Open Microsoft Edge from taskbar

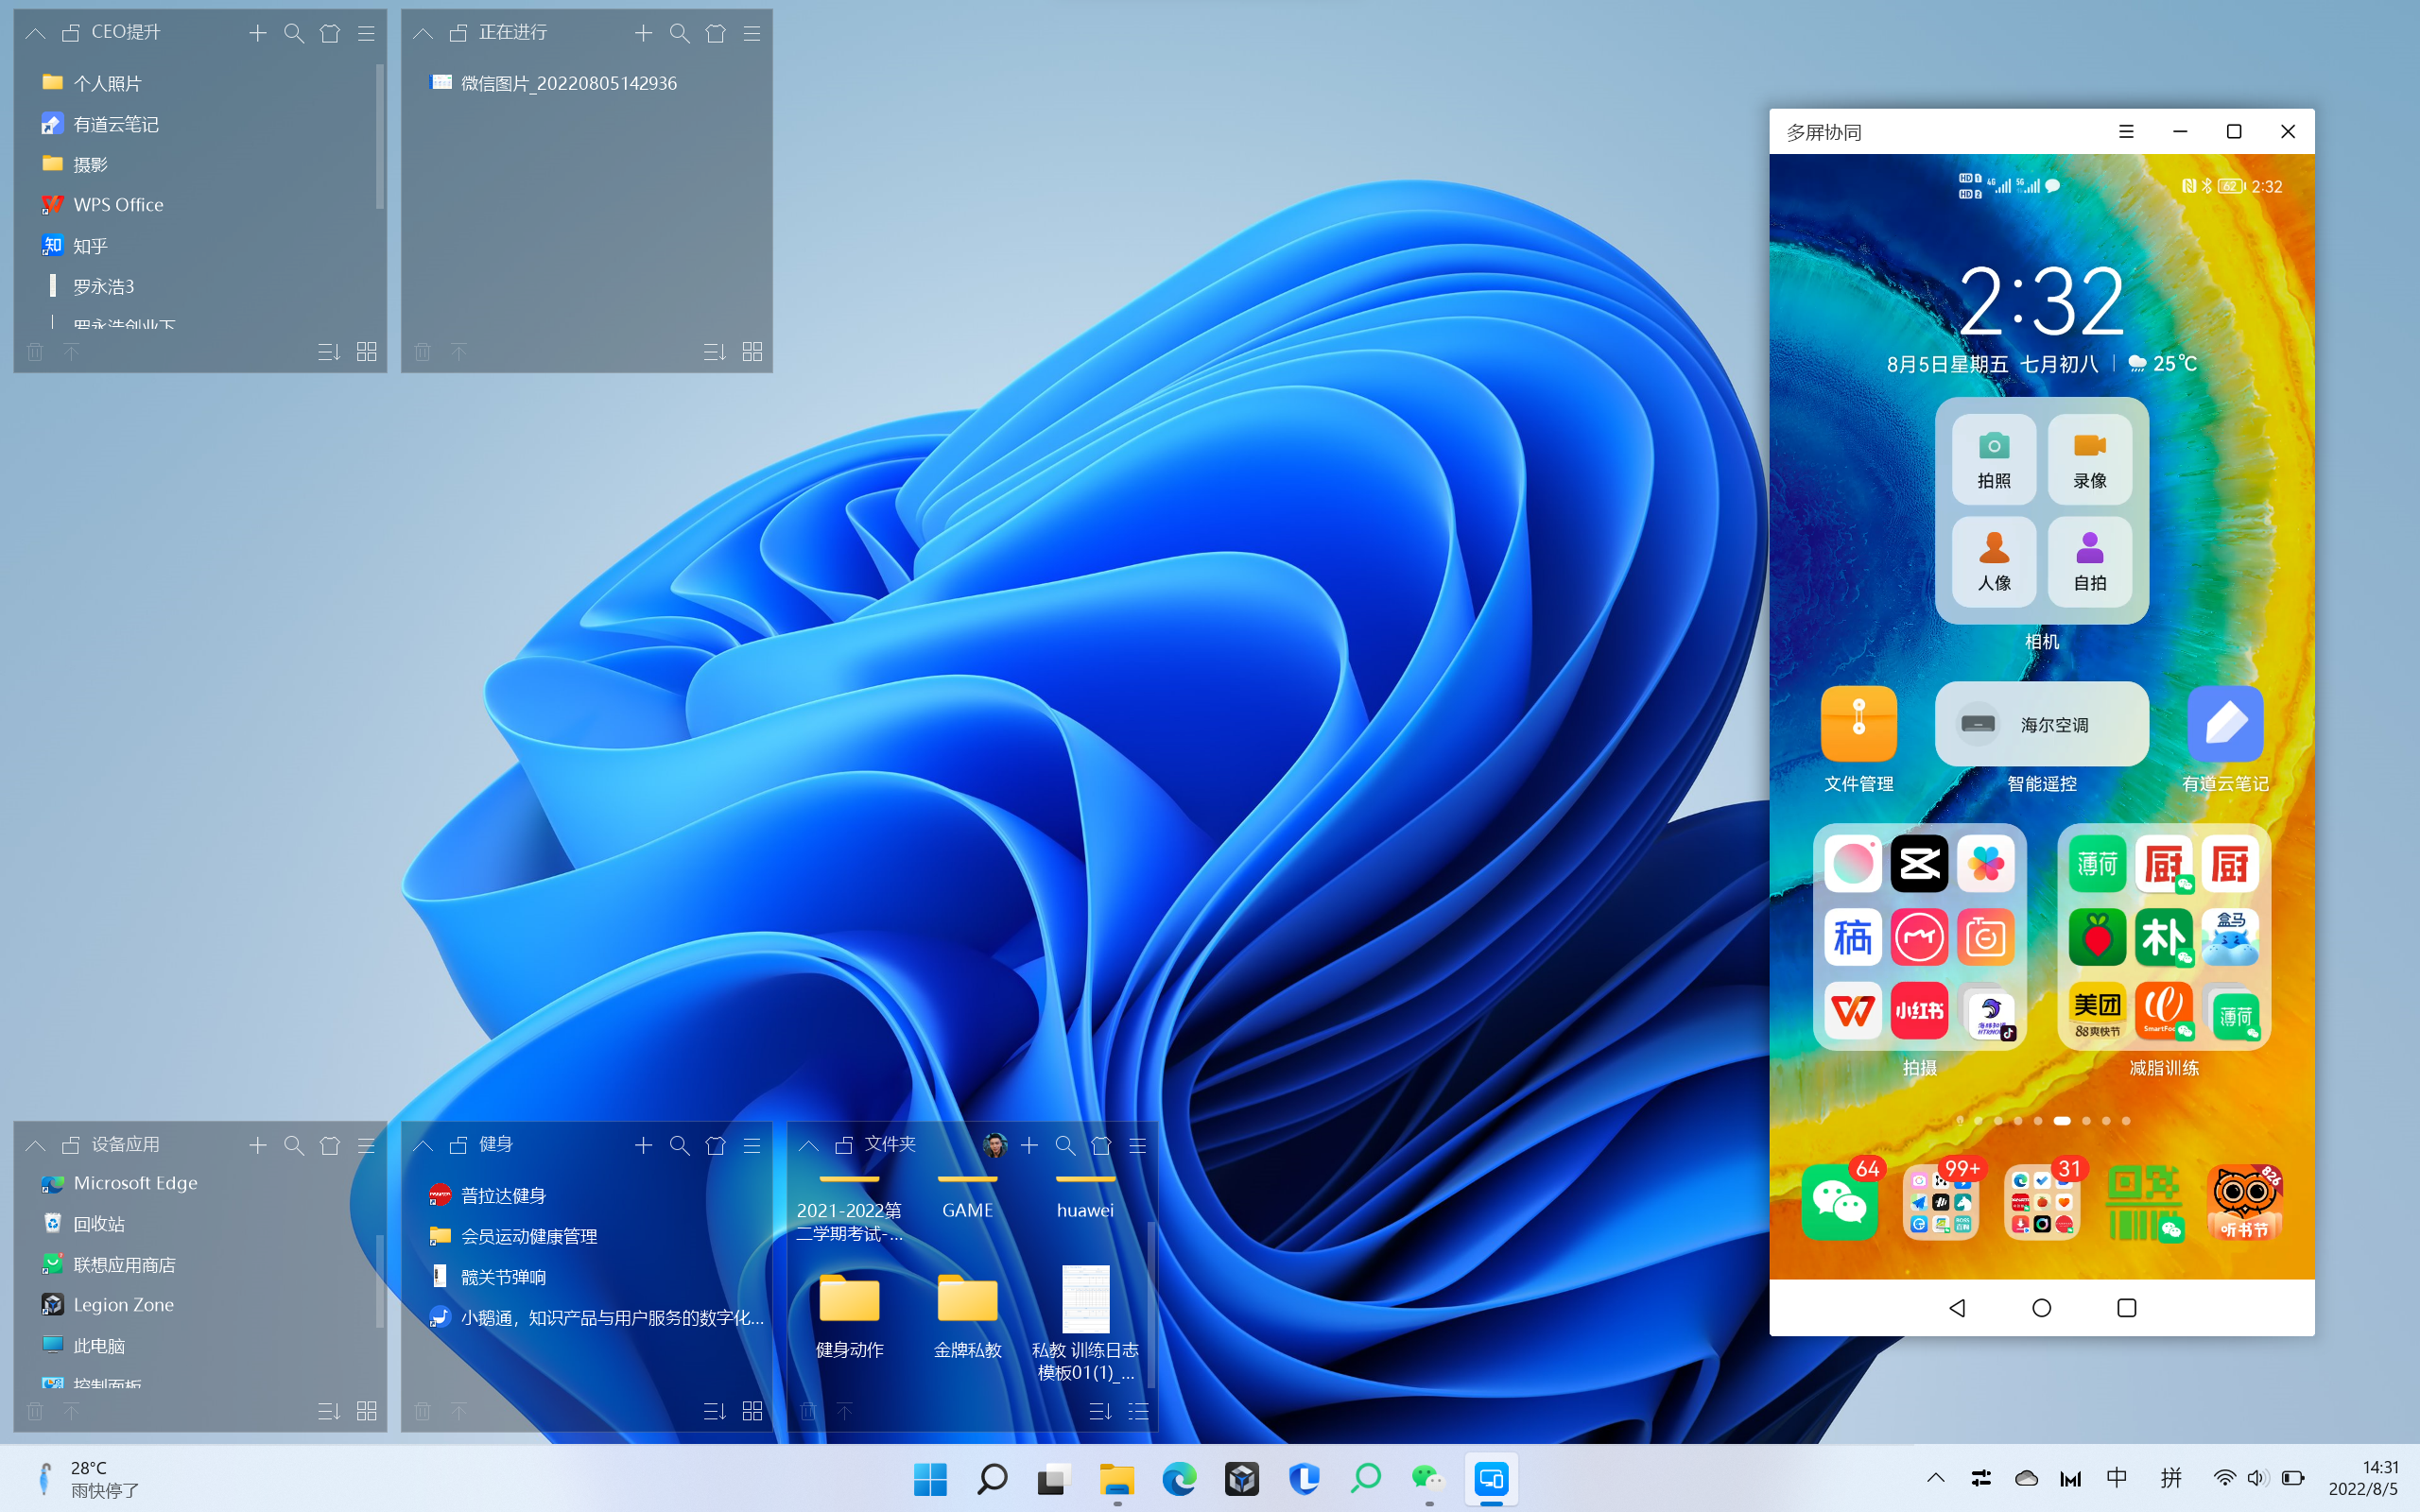(x=1179, y=1479)
